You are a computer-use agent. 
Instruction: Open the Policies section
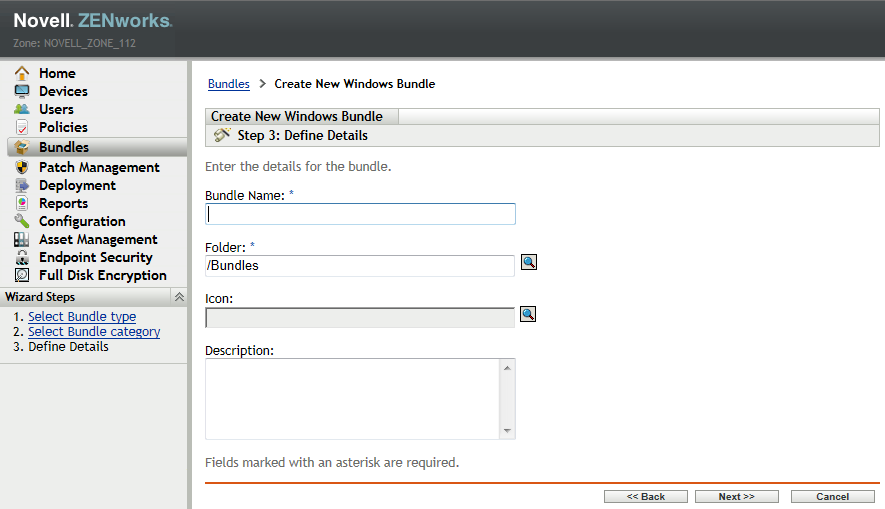63,128
